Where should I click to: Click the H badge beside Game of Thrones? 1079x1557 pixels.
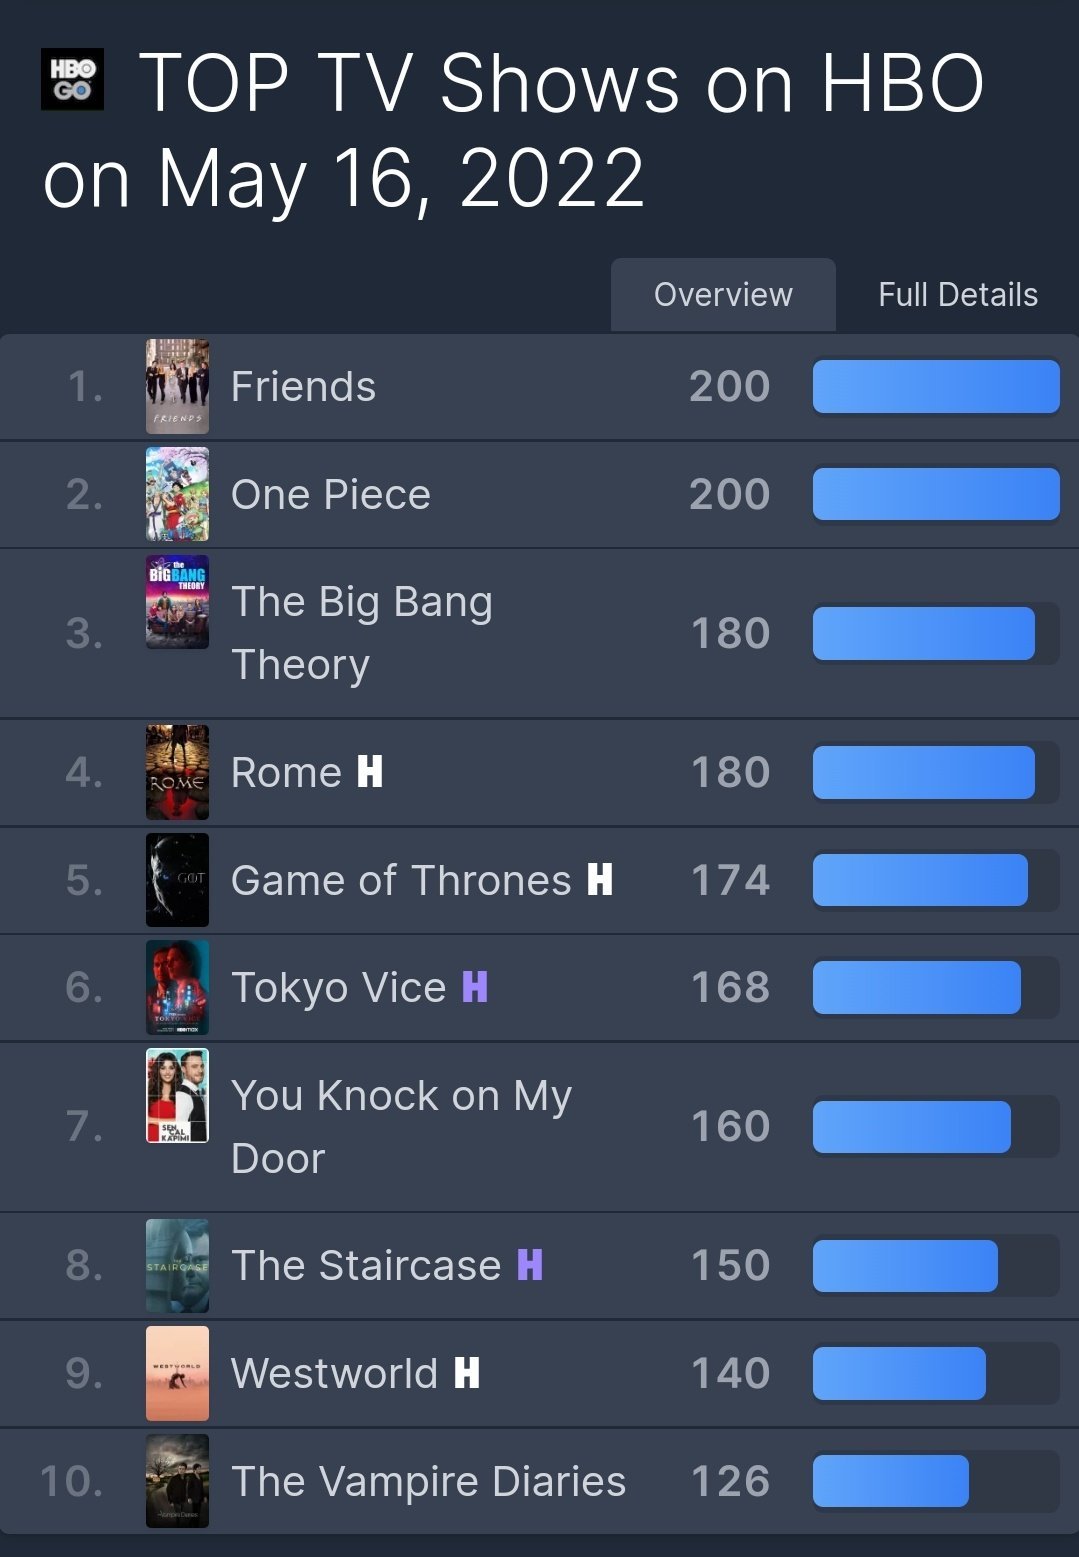click(x=600, y=880)
